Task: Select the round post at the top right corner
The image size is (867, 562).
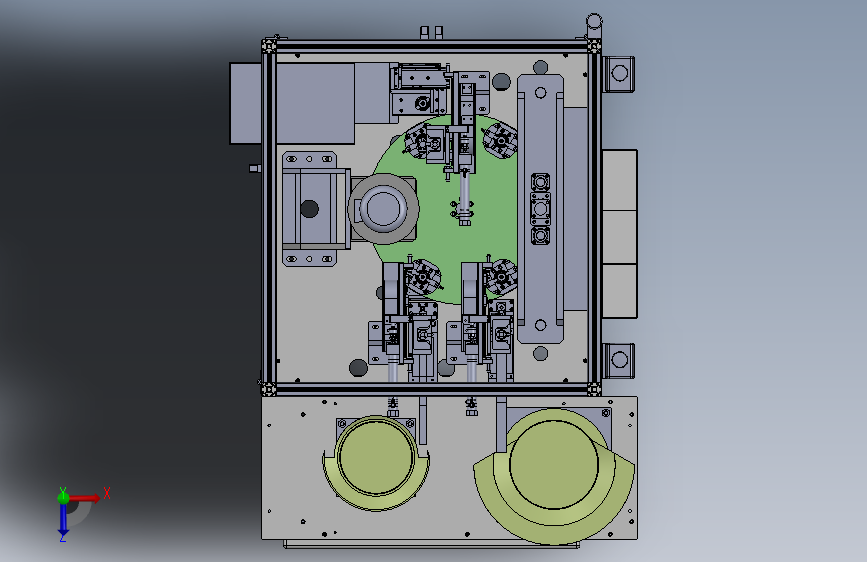Action: click(594, 22)
